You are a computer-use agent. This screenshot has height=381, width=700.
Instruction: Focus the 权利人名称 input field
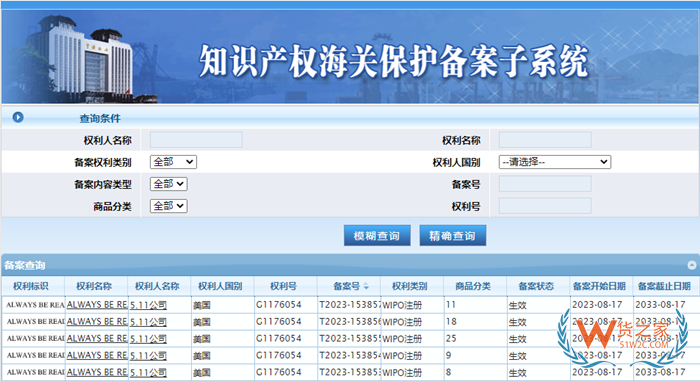click(196, 139)
